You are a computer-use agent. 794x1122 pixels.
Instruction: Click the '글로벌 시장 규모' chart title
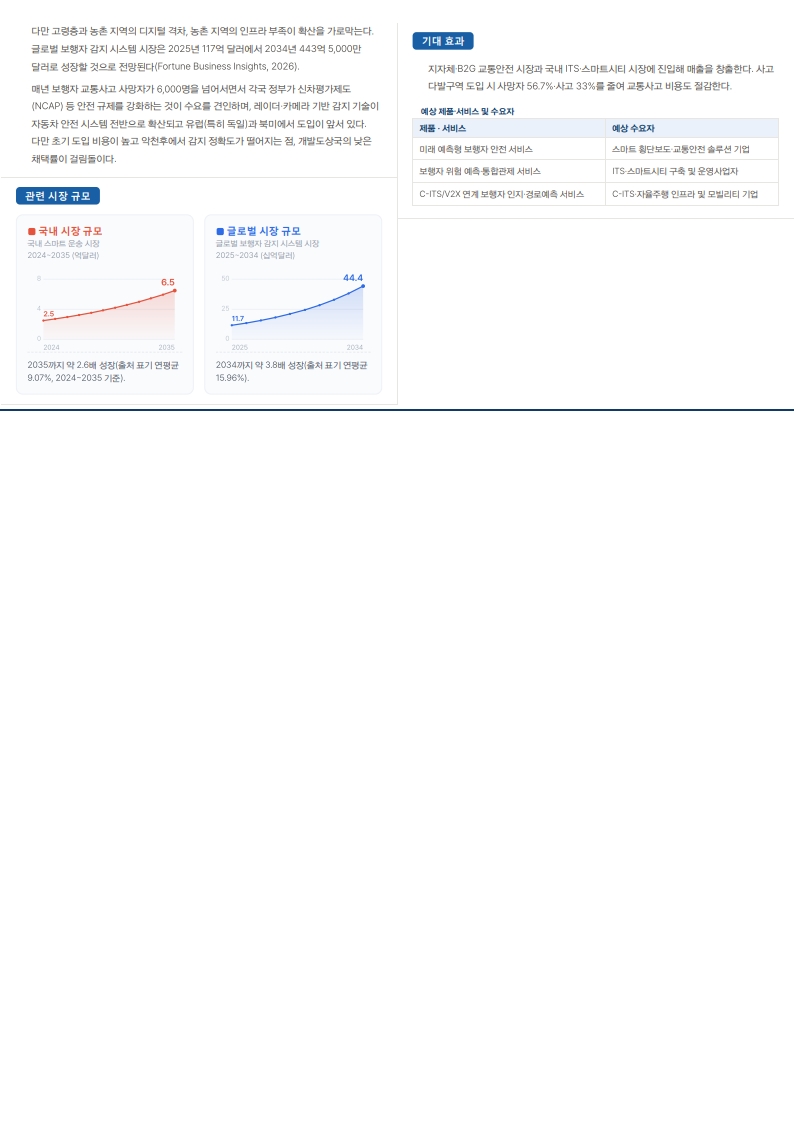[x=264, y=231]
